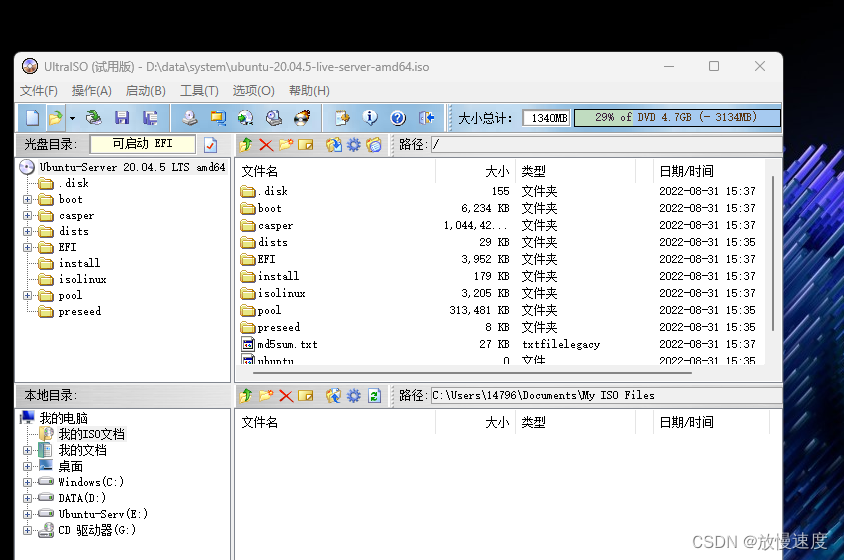
Task: Click the 29% of DVD 4.7GB capacity bar
Action: (x=677, y=117)
